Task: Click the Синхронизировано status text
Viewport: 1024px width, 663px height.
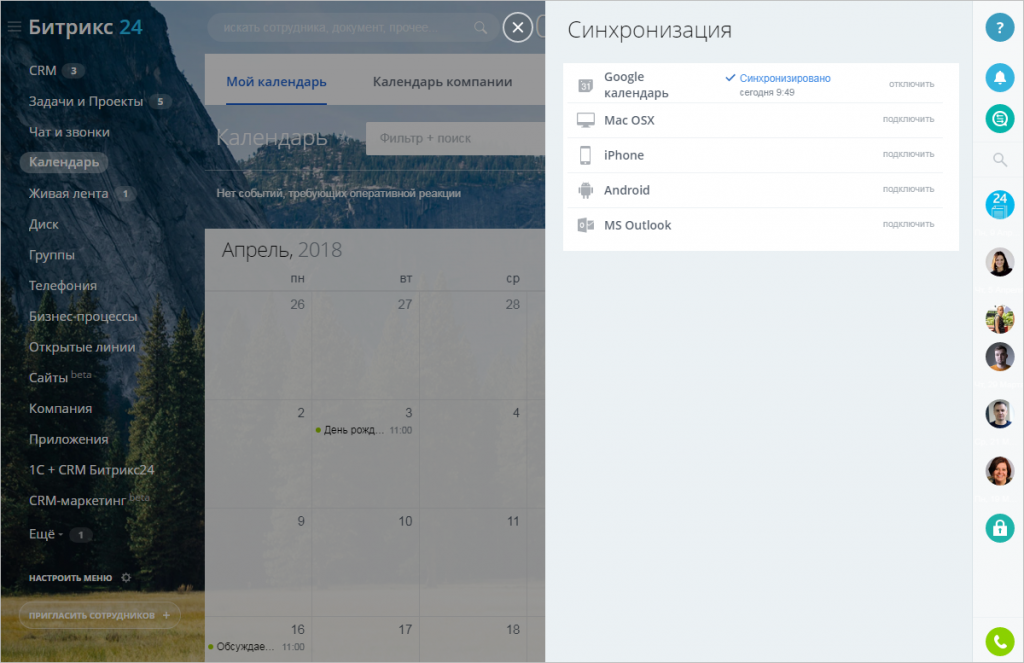Action: point(784,78)
